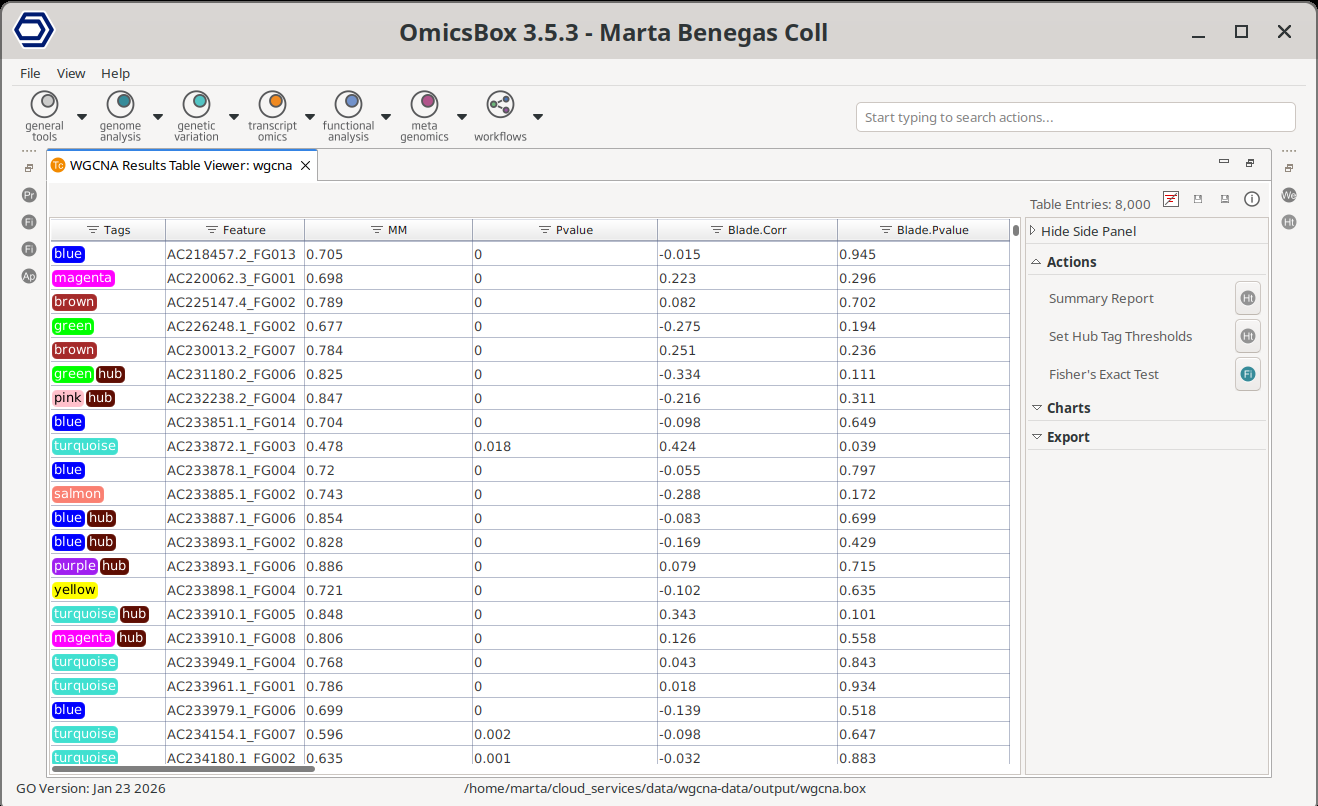Screen dimensions: 1318x806
Task: Click the general tools toolbar icon
Action: coord(44,103)
